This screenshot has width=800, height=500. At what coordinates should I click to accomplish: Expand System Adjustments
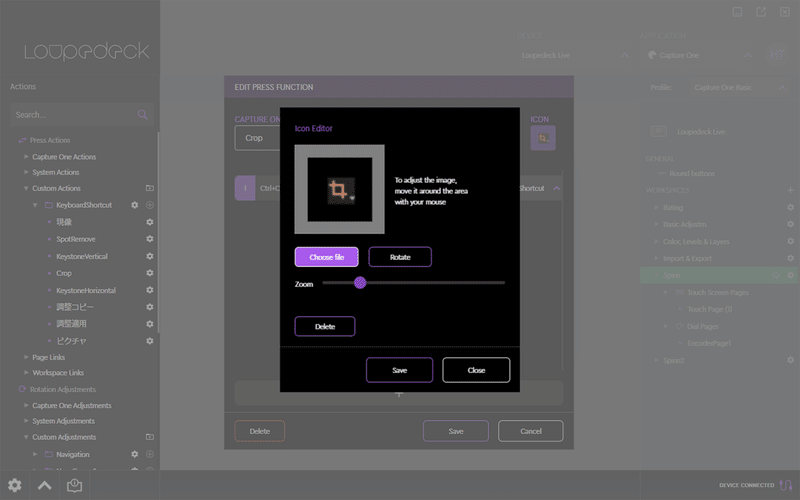point(26,421)
